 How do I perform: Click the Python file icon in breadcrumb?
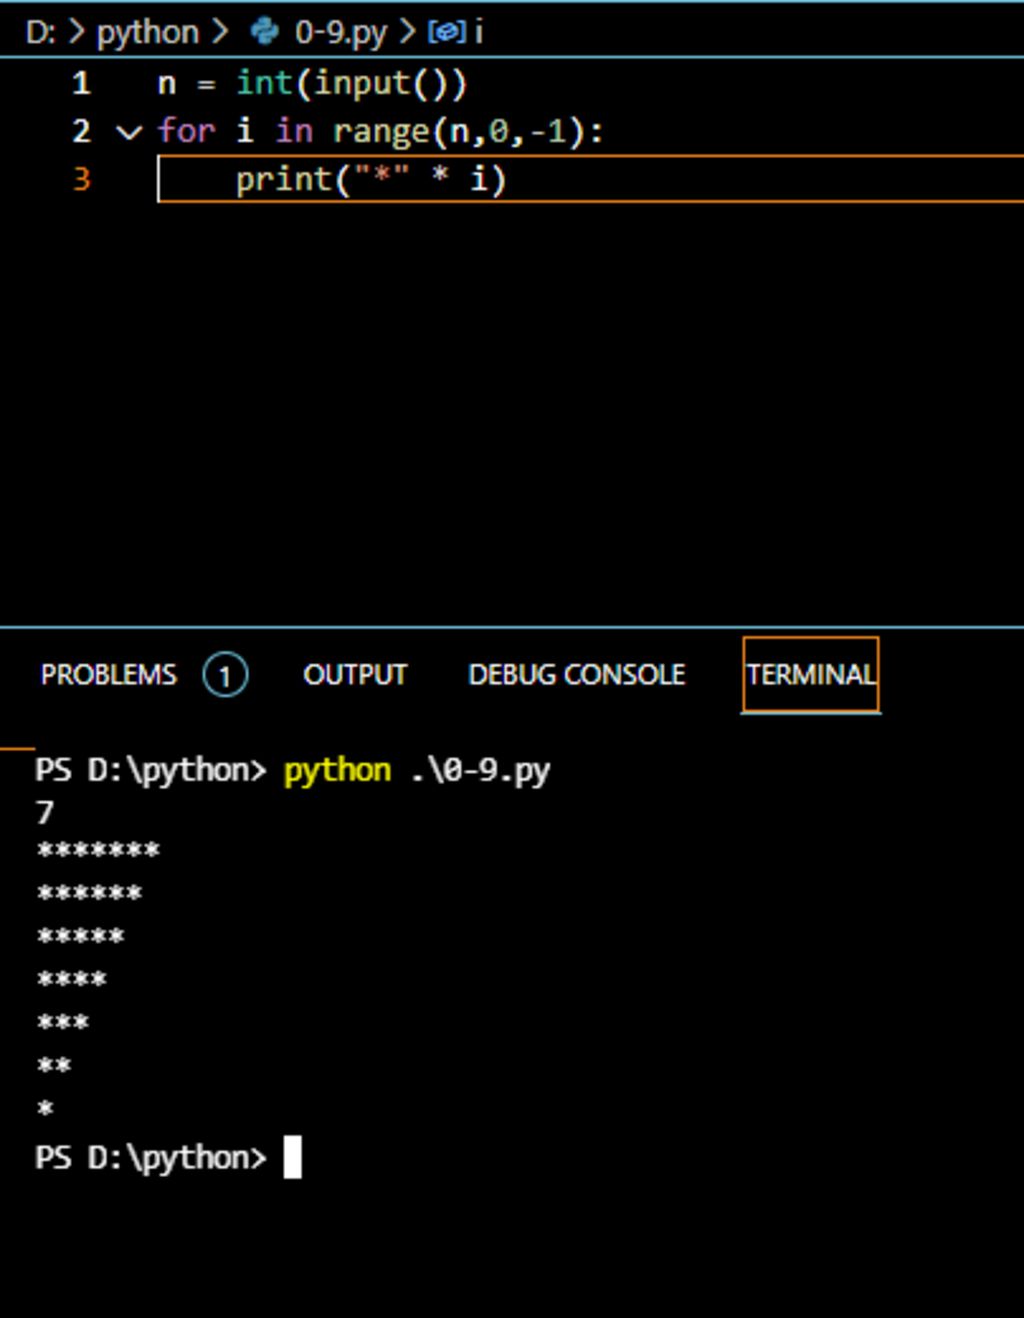point(265,32)
